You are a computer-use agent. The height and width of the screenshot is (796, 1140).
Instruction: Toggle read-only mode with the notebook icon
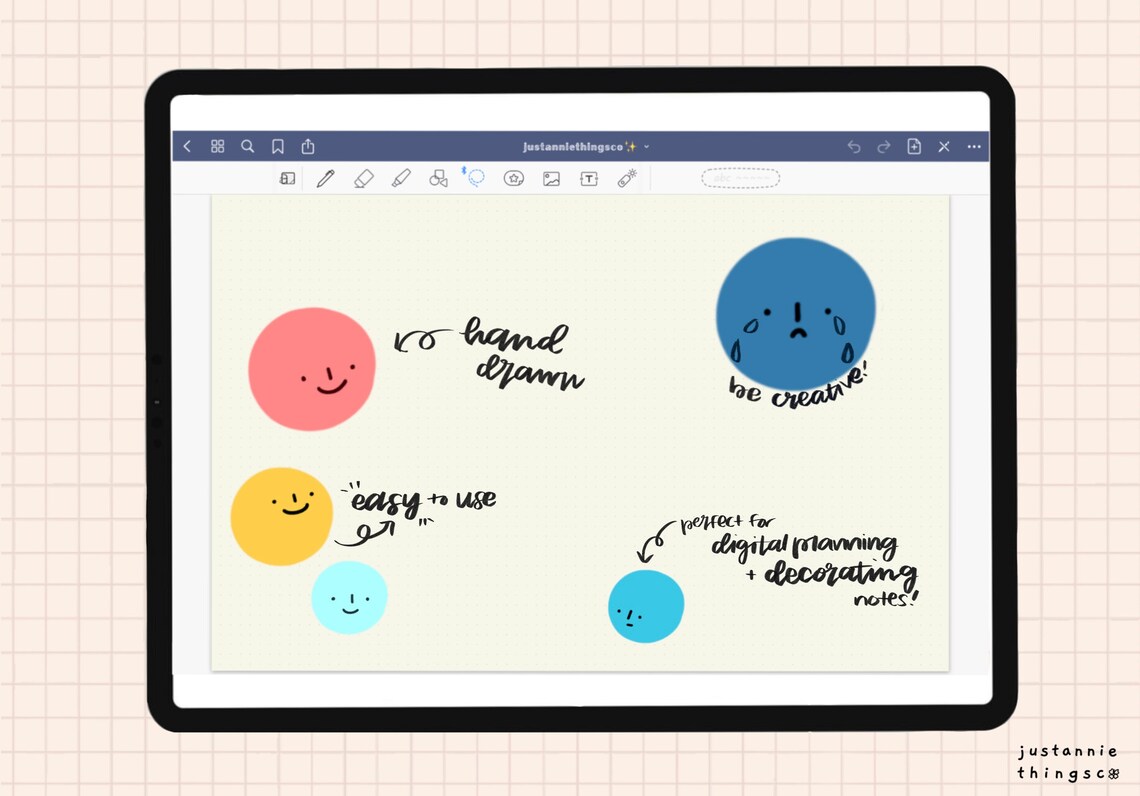pyautogui.click(x=287, y=177)
